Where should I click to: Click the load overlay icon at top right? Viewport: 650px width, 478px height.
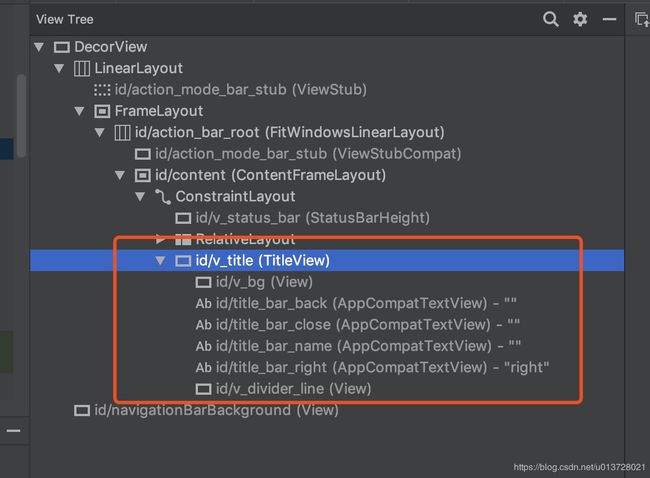click(x=642, y=19)
